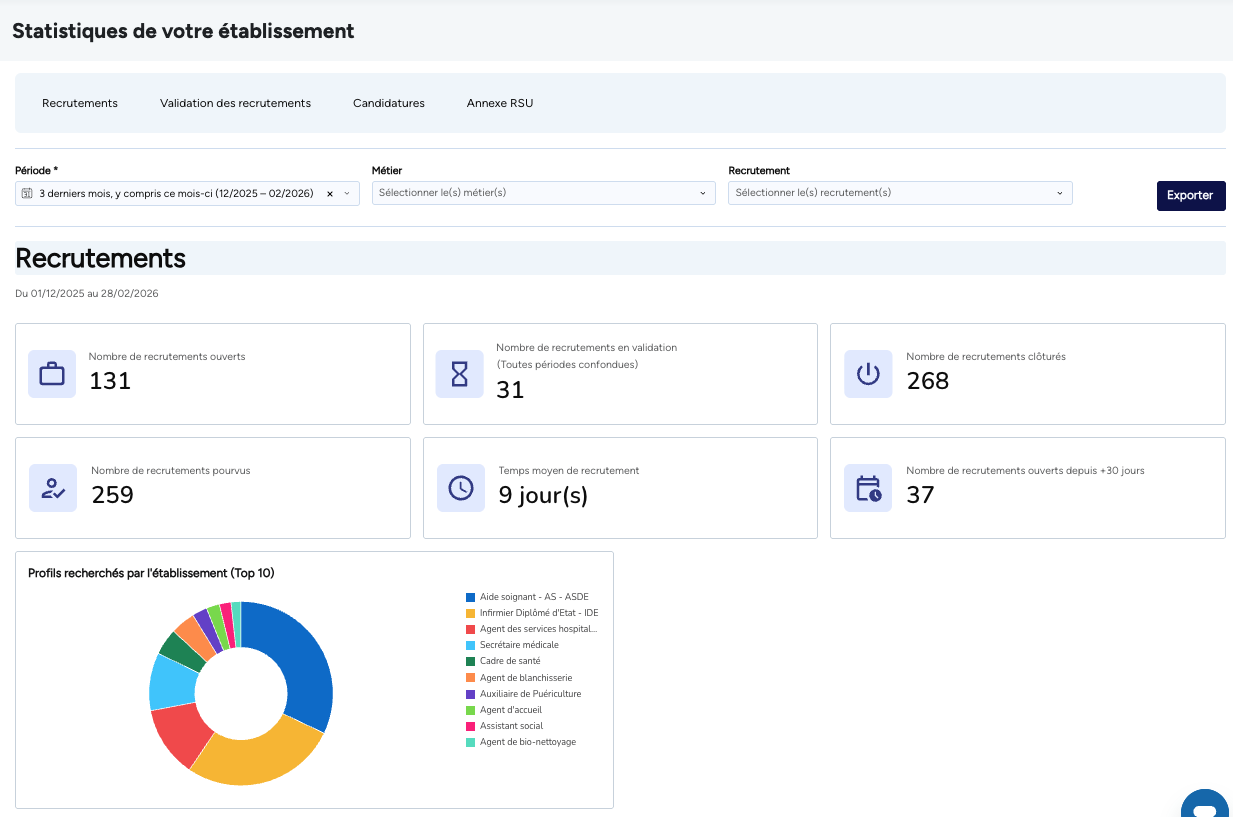Click the Aide soignant legend color swatch
Viewport: 1233px width, 817px height.
tap(470, 597)
